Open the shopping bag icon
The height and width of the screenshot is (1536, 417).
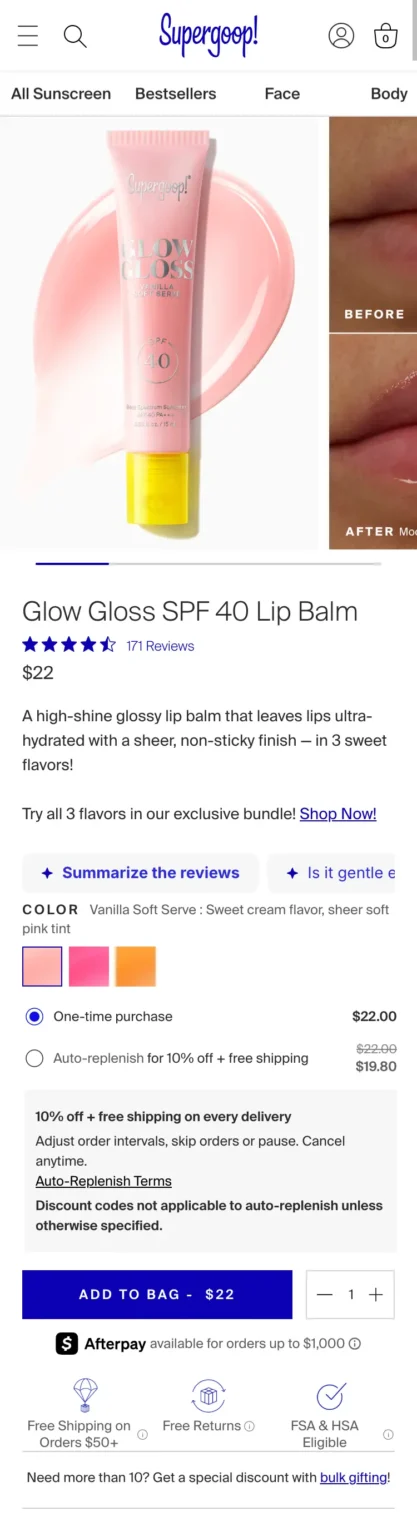385,36
